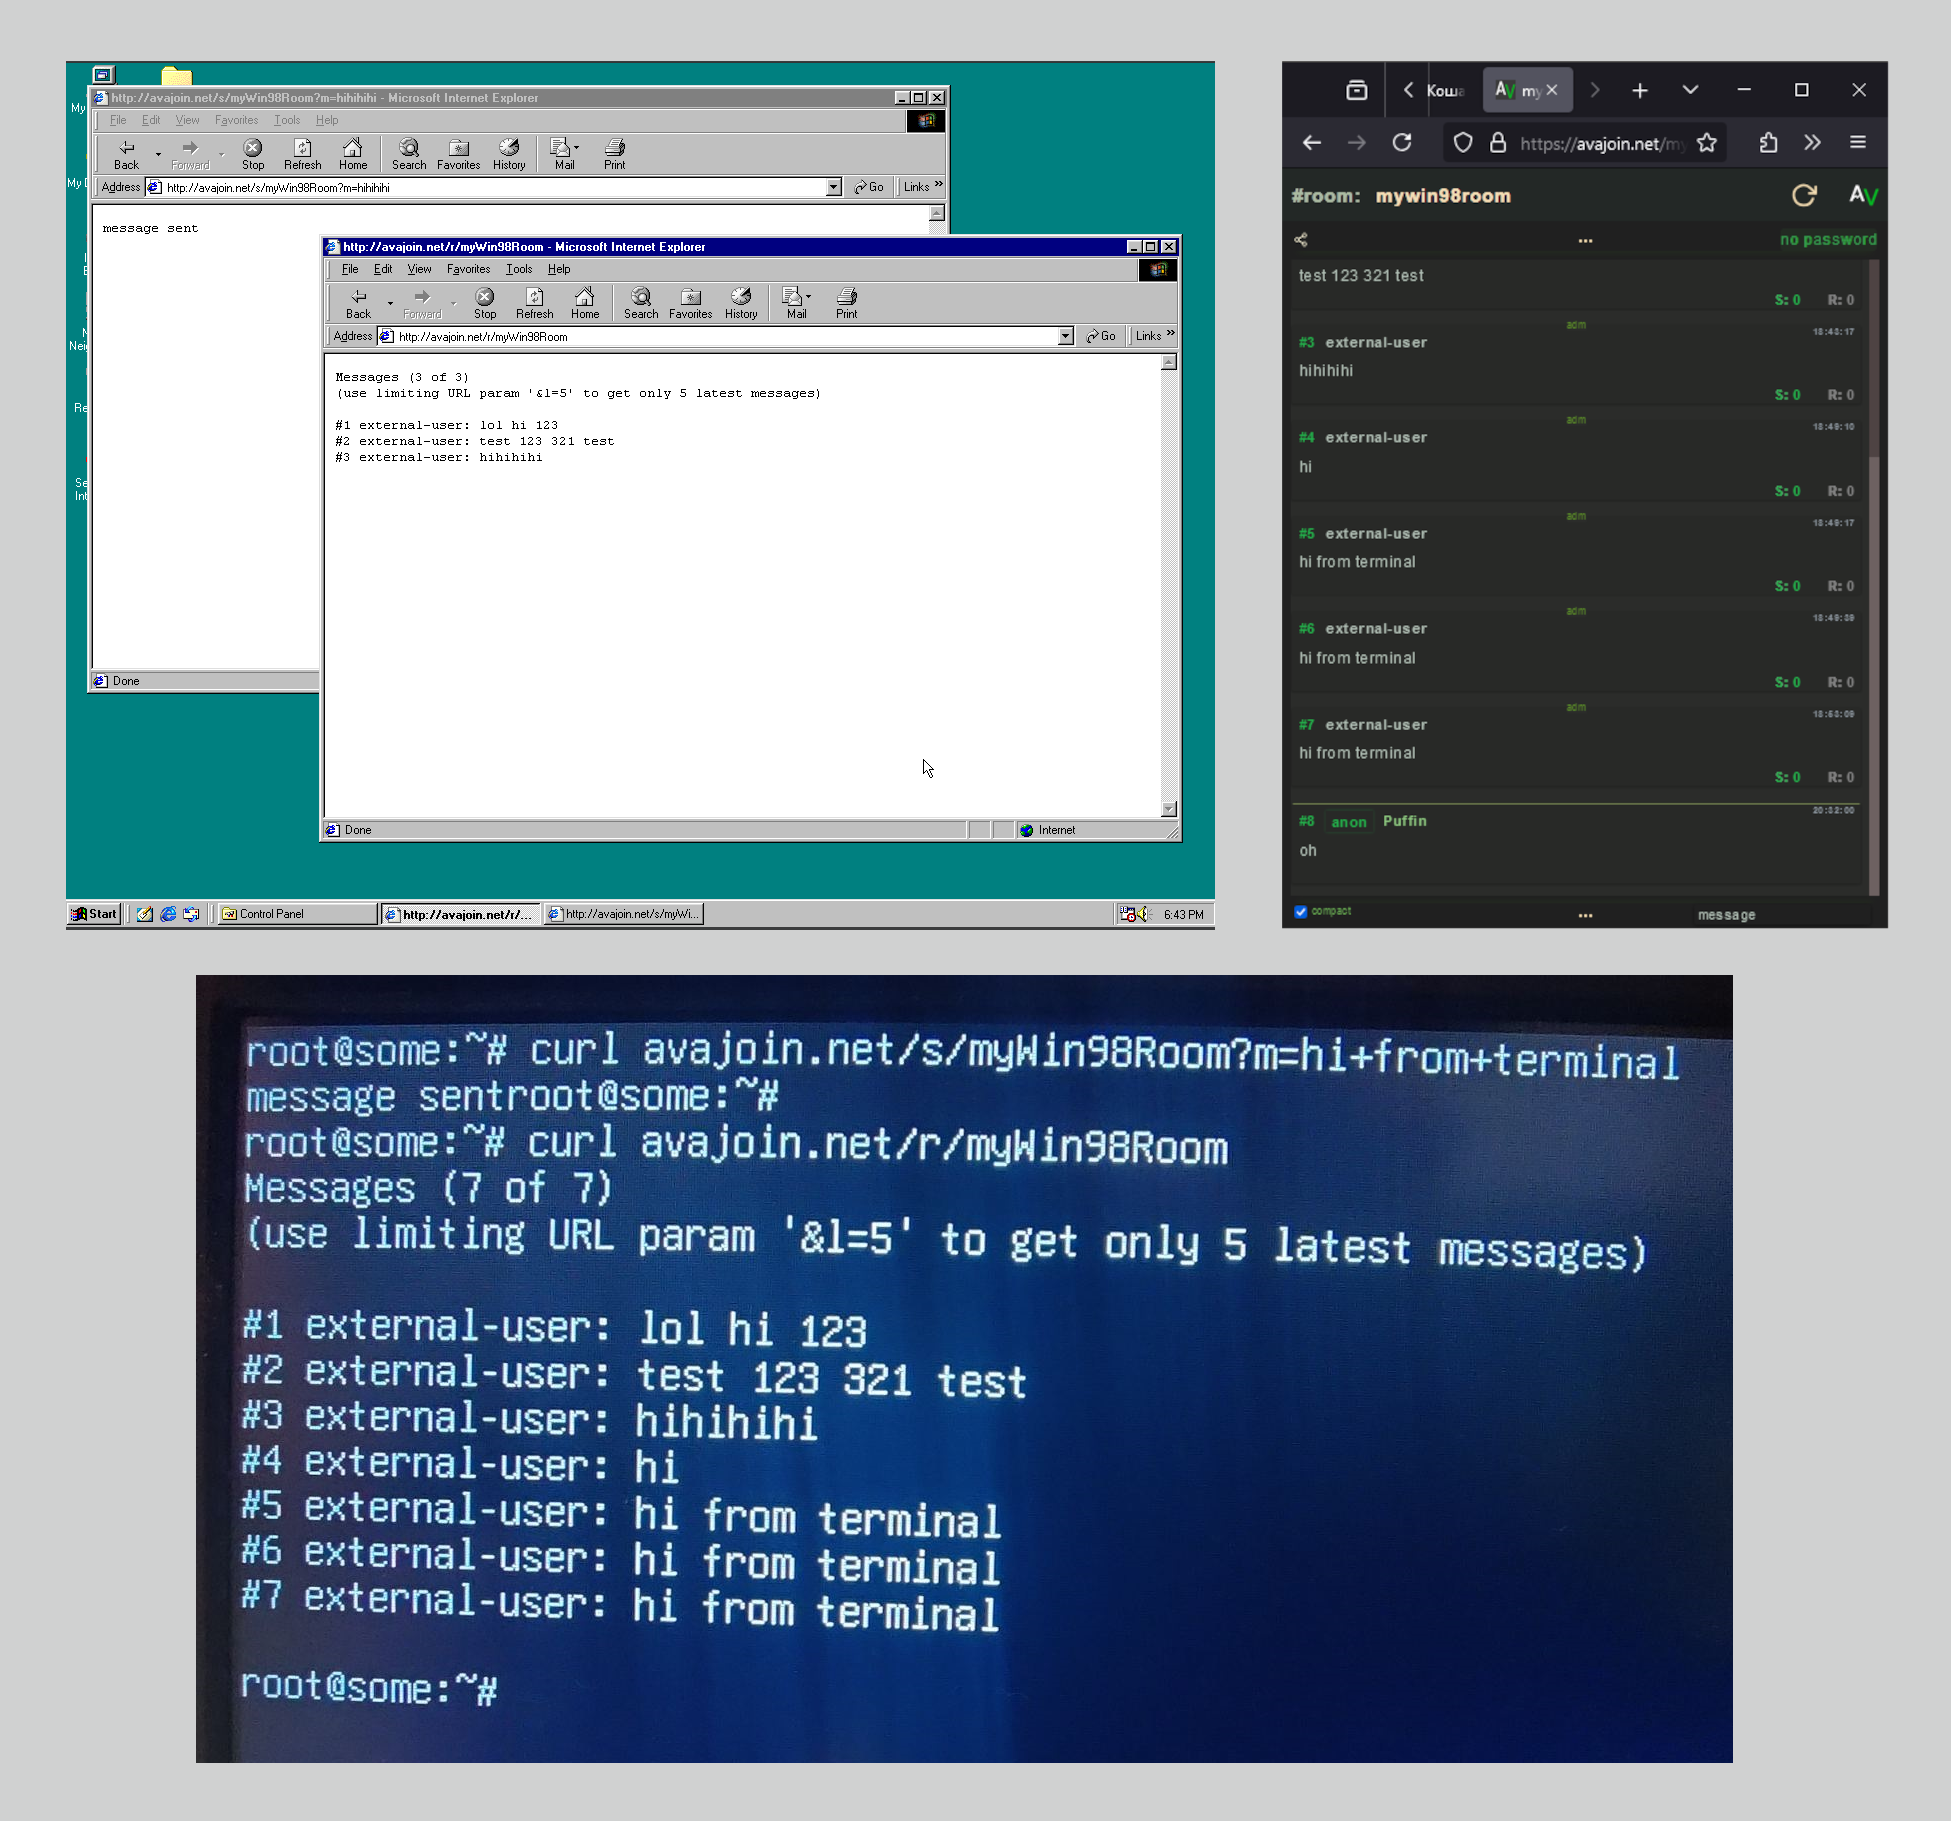Toggle the compact checkbox

tap(1301, 911)
